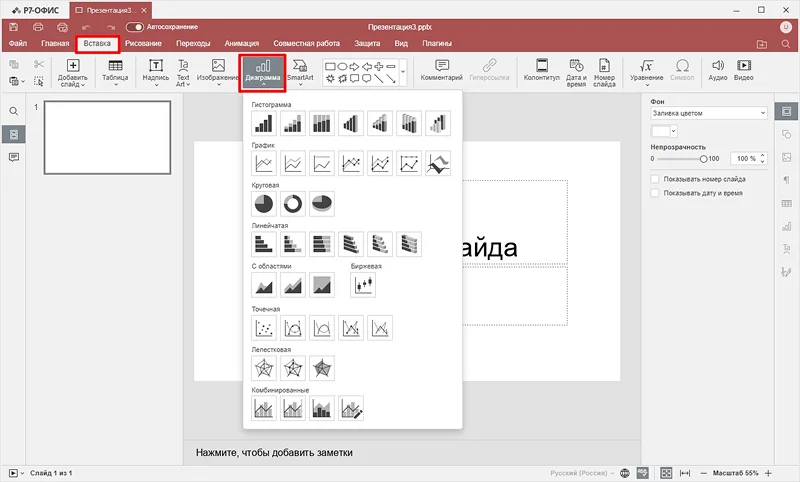
Task: Switch to Рисование tab
Action: point(143,43)
